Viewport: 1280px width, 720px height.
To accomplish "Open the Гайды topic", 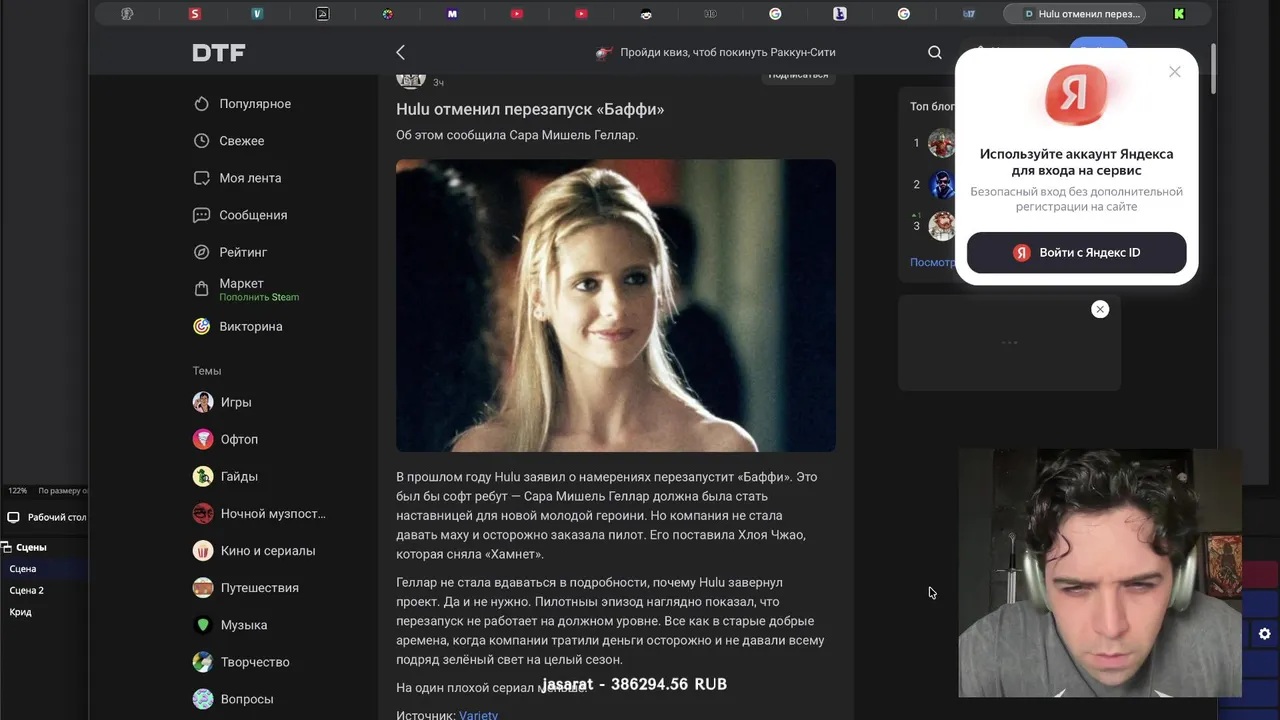I will pyautogui.click(x=239, y=476).
